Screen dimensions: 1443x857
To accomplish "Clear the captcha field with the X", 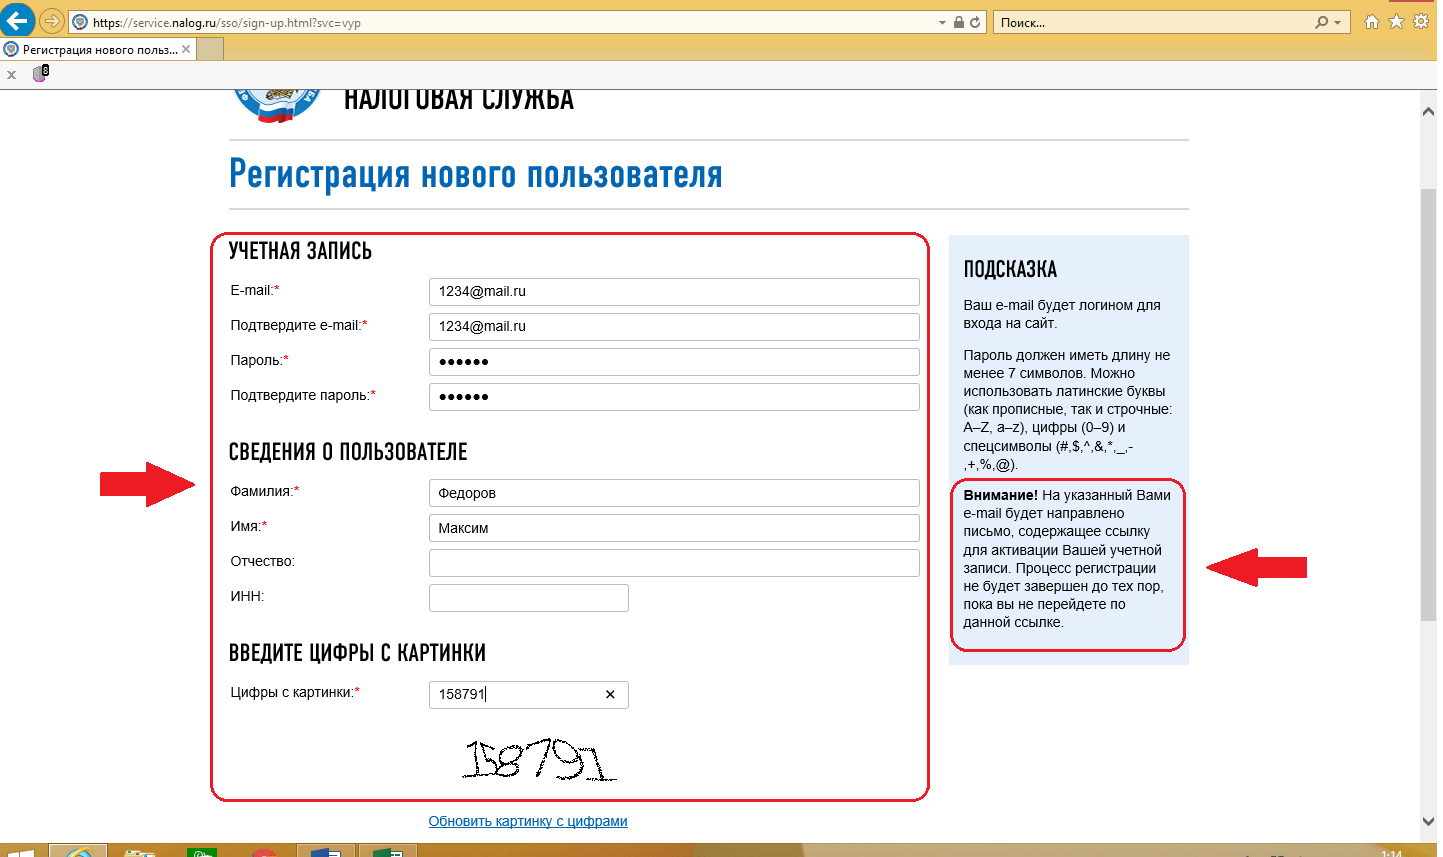I will [x=610, y=694].
